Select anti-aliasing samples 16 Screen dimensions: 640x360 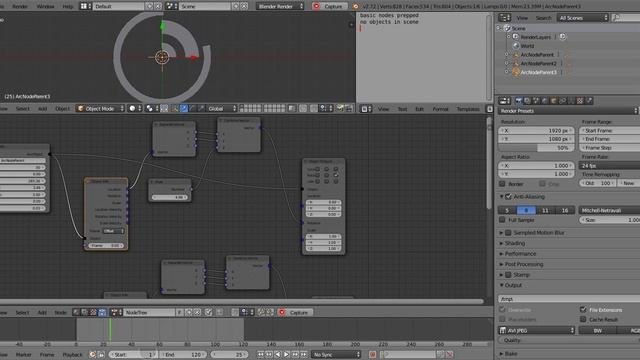(x=564, y=210)
